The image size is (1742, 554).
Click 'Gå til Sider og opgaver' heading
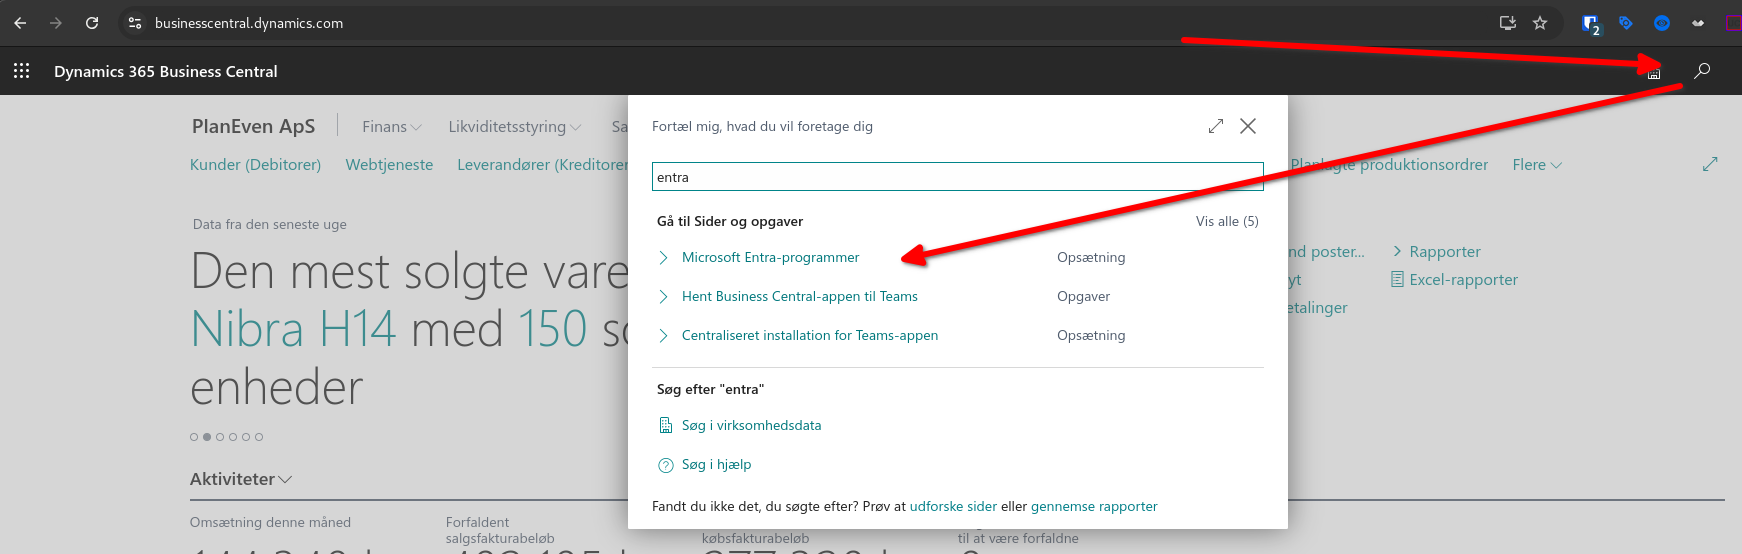(x=730, y=221)
